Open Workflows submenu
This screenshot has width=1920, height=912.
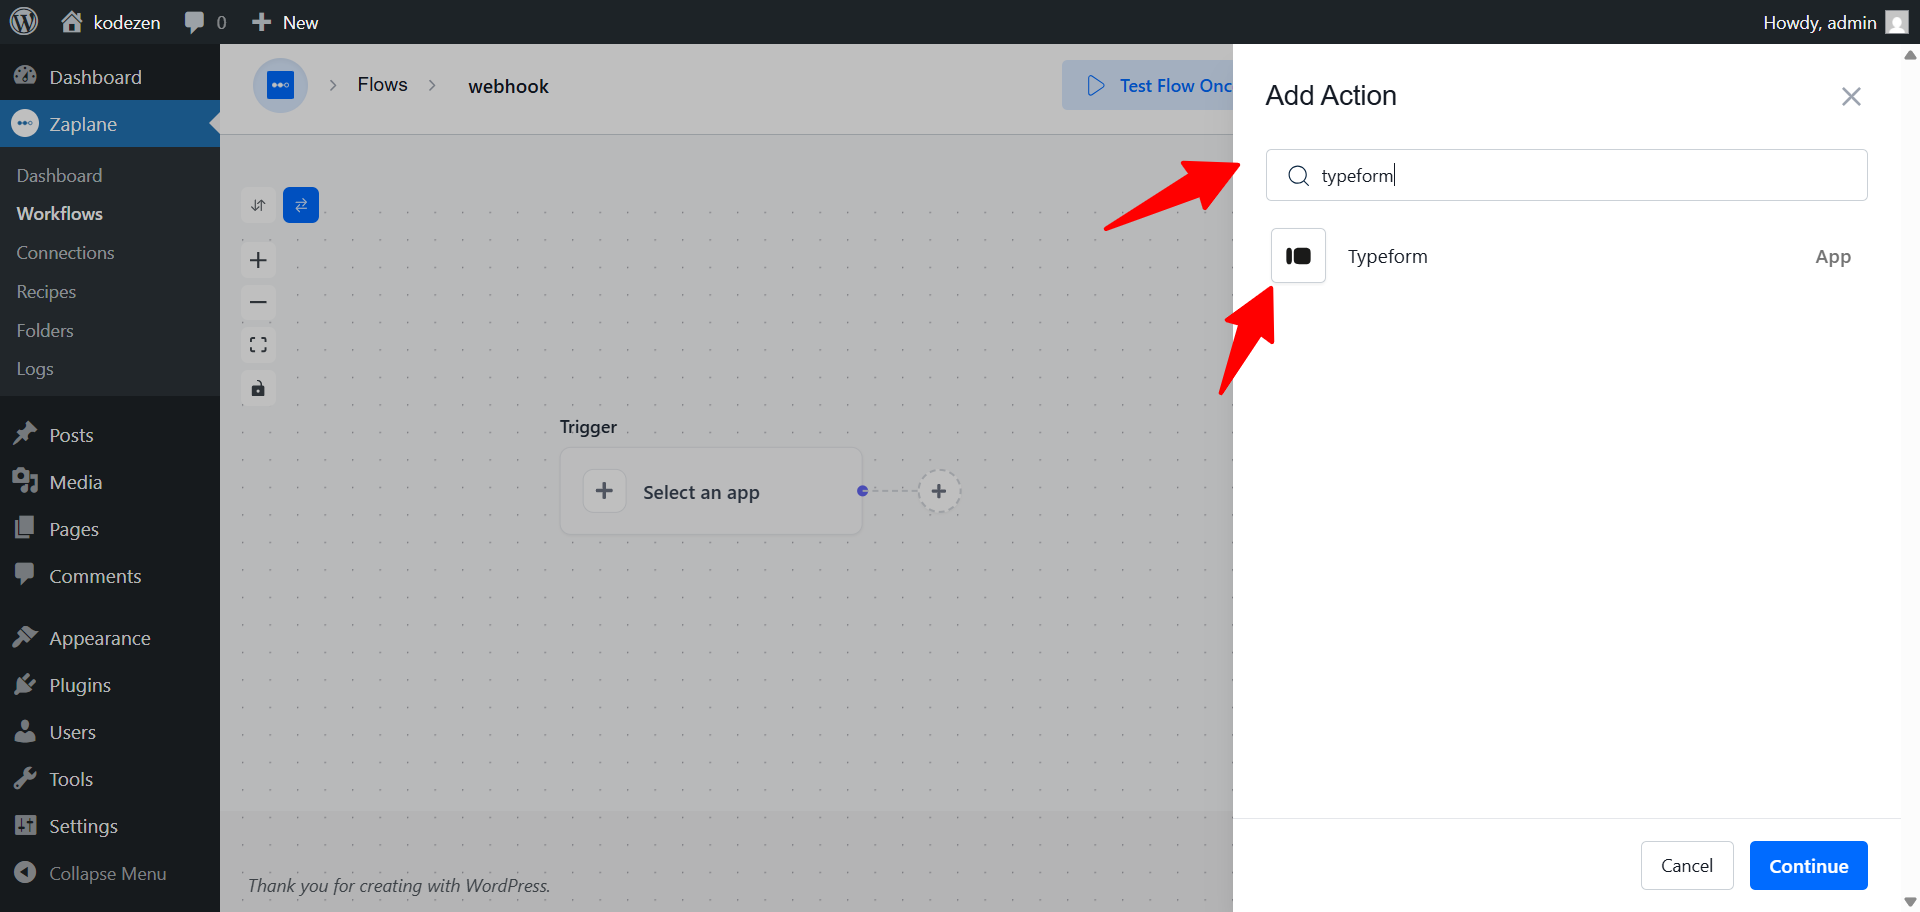point(59,214)
